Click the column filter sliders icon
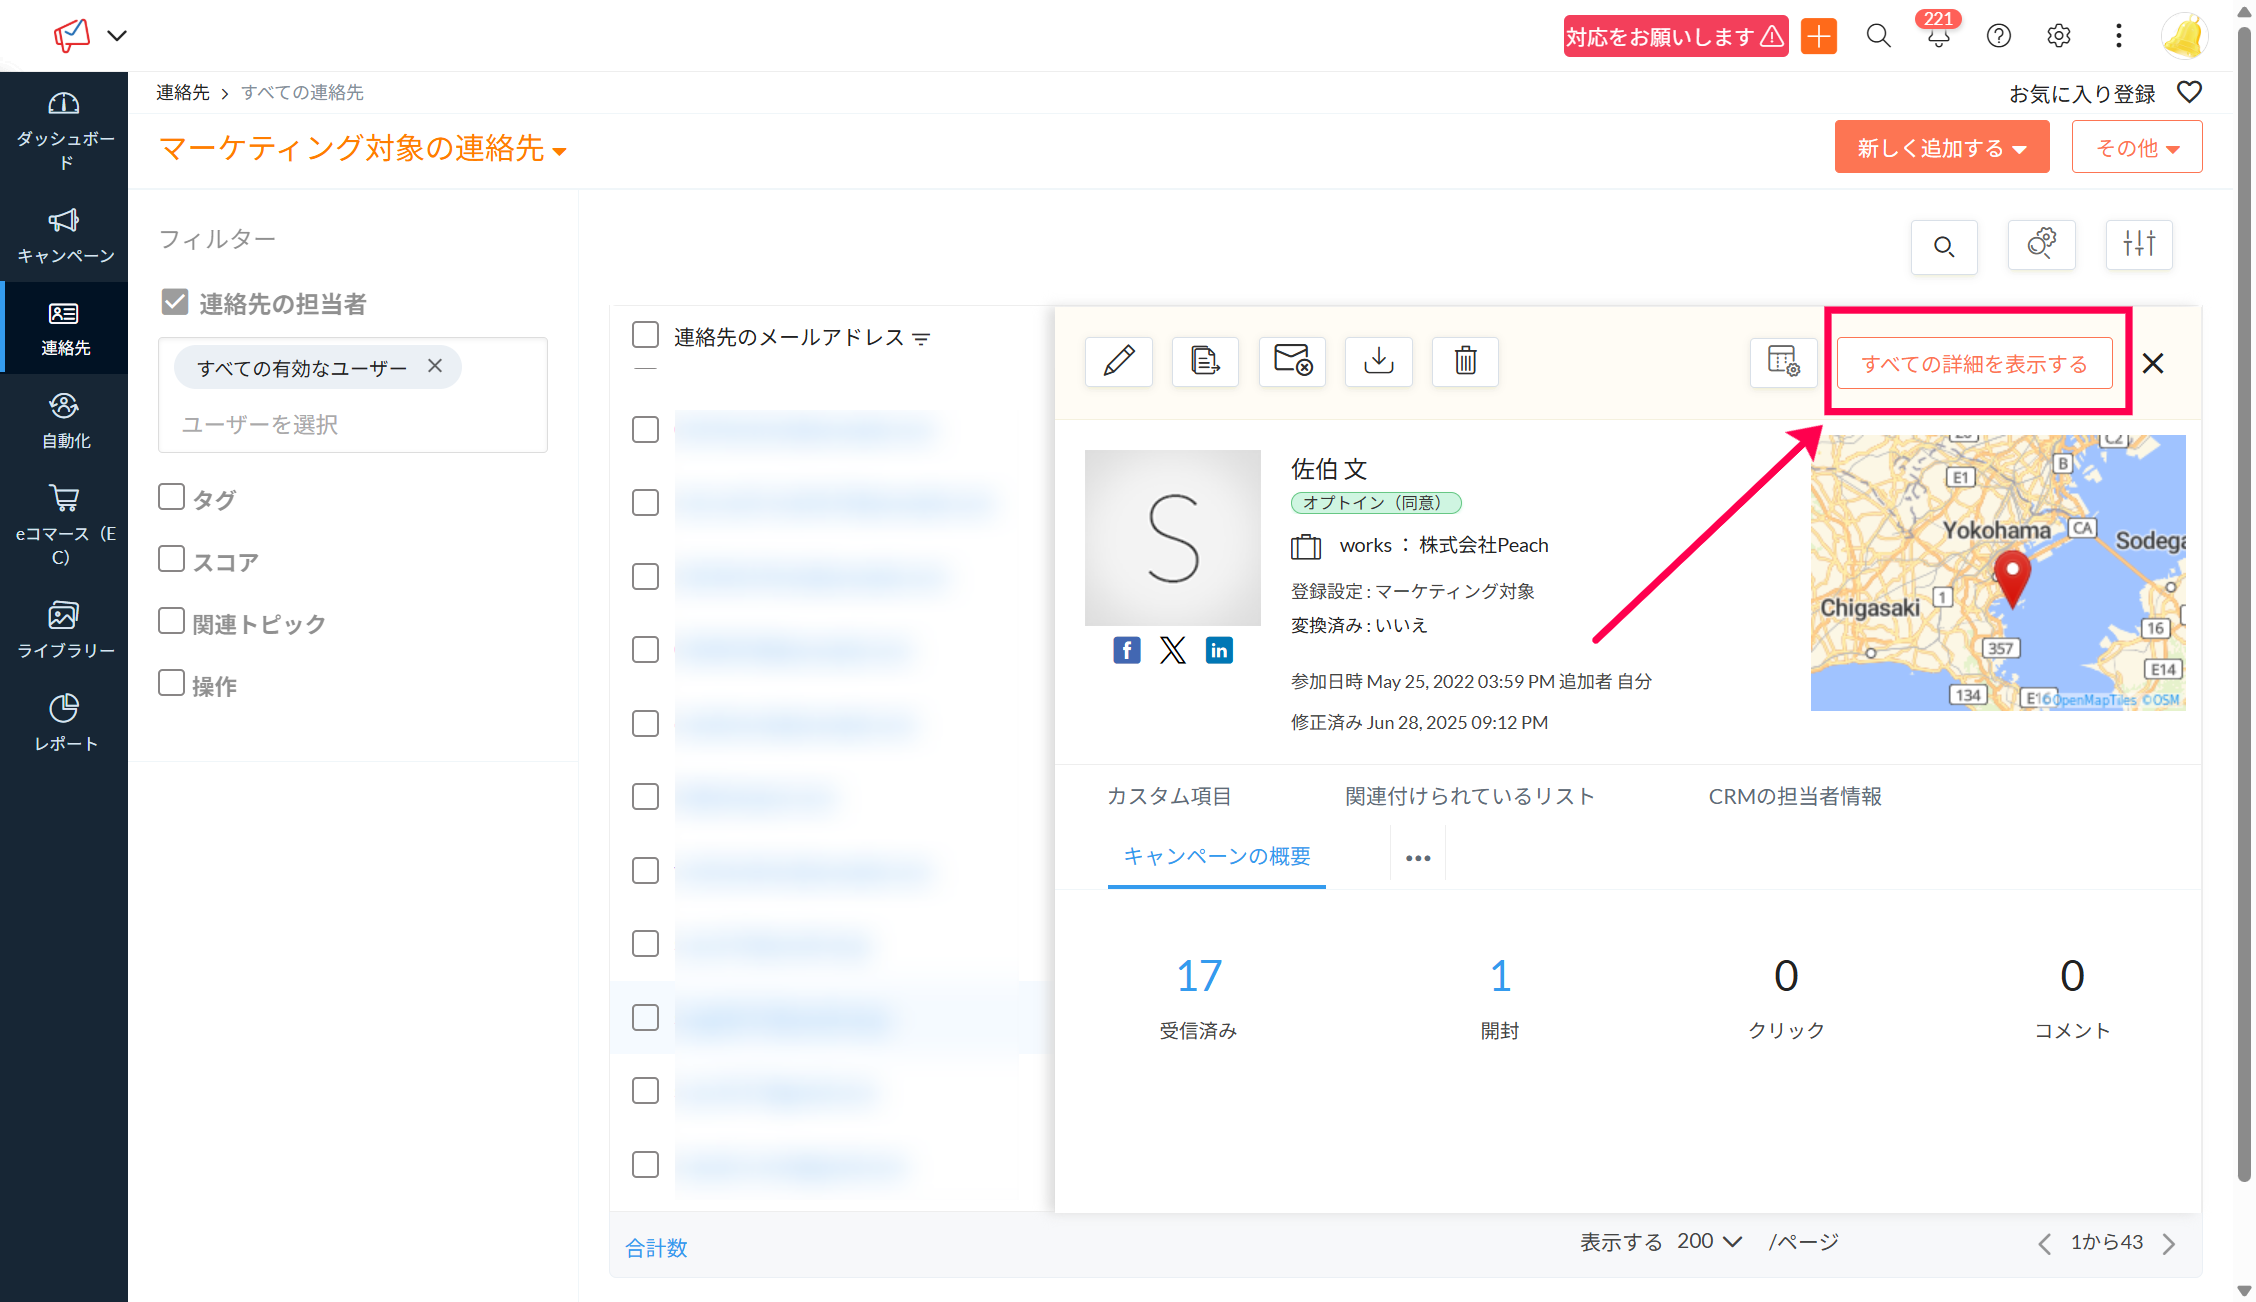This screenshot has width=2256, height=1302. point(2138,245)
